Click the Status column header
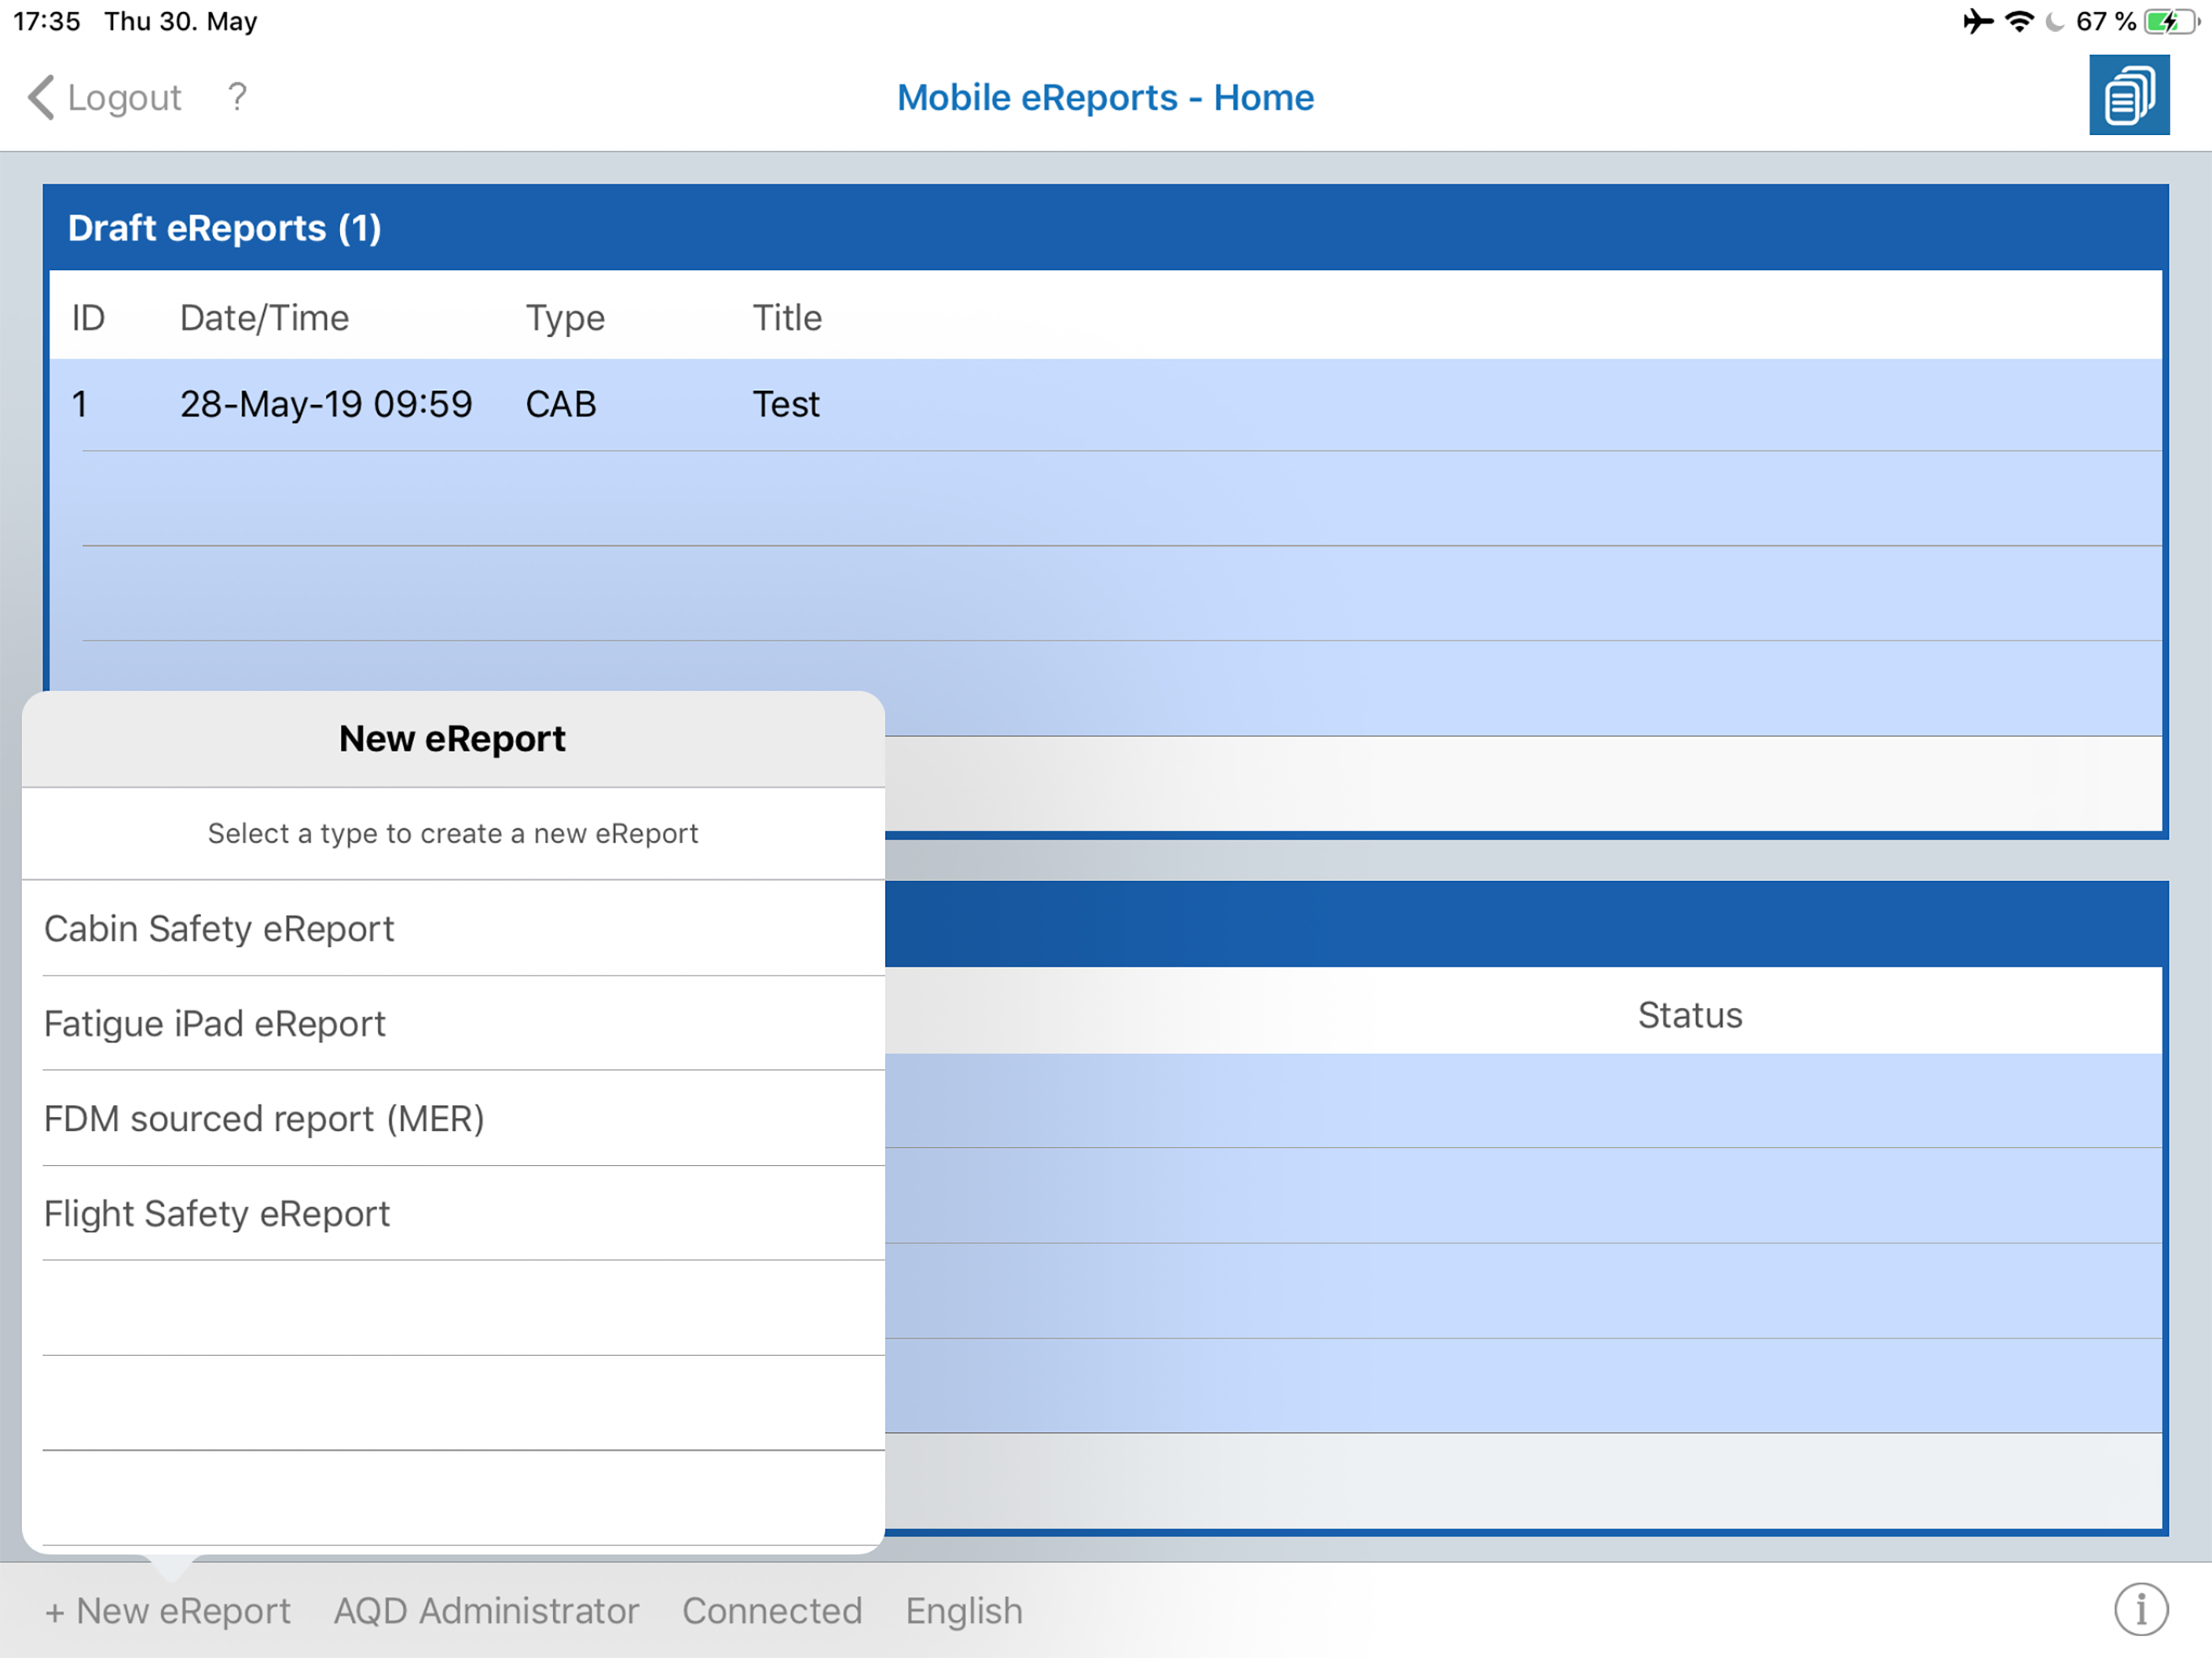Viewport: 2212px width, 1658px height. coord(1690,1015)
